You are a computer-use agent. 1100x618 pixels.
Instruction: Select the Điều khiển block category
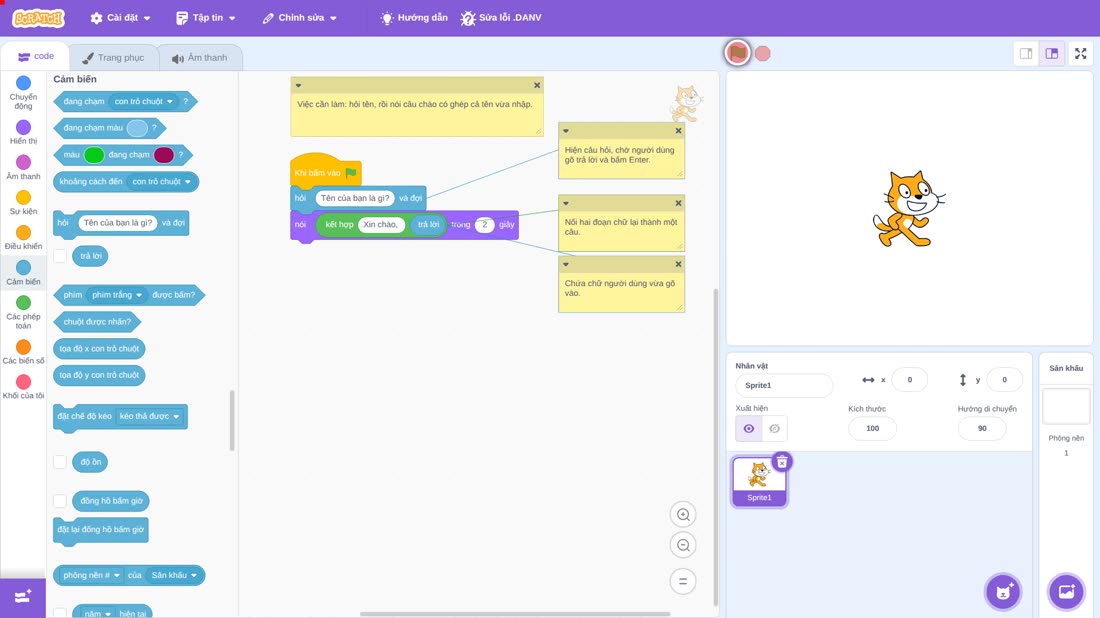(x=23, y=237)
